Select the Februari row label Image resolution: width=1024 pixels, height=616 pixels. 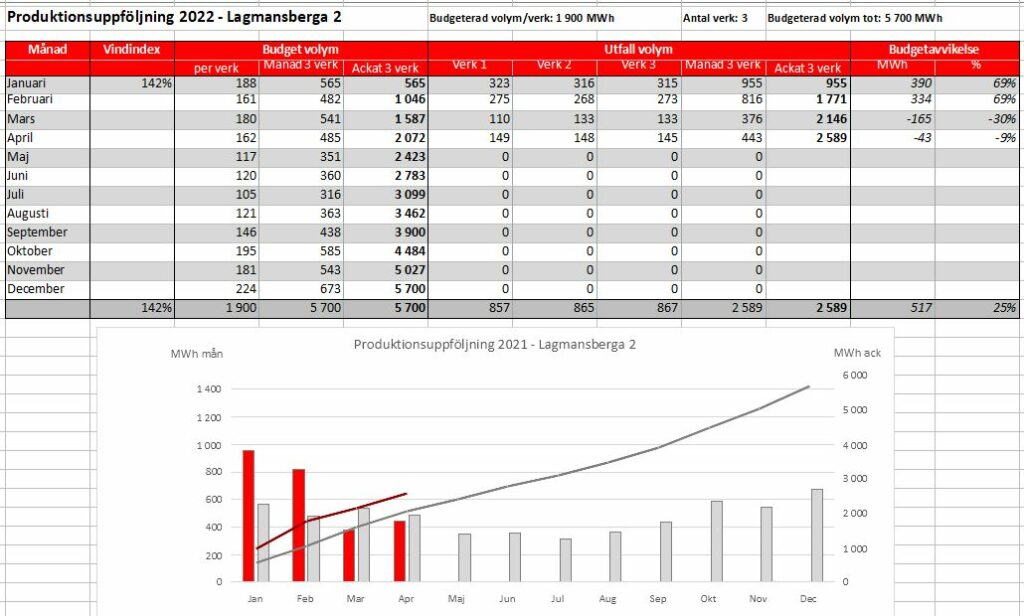(30, 99)
